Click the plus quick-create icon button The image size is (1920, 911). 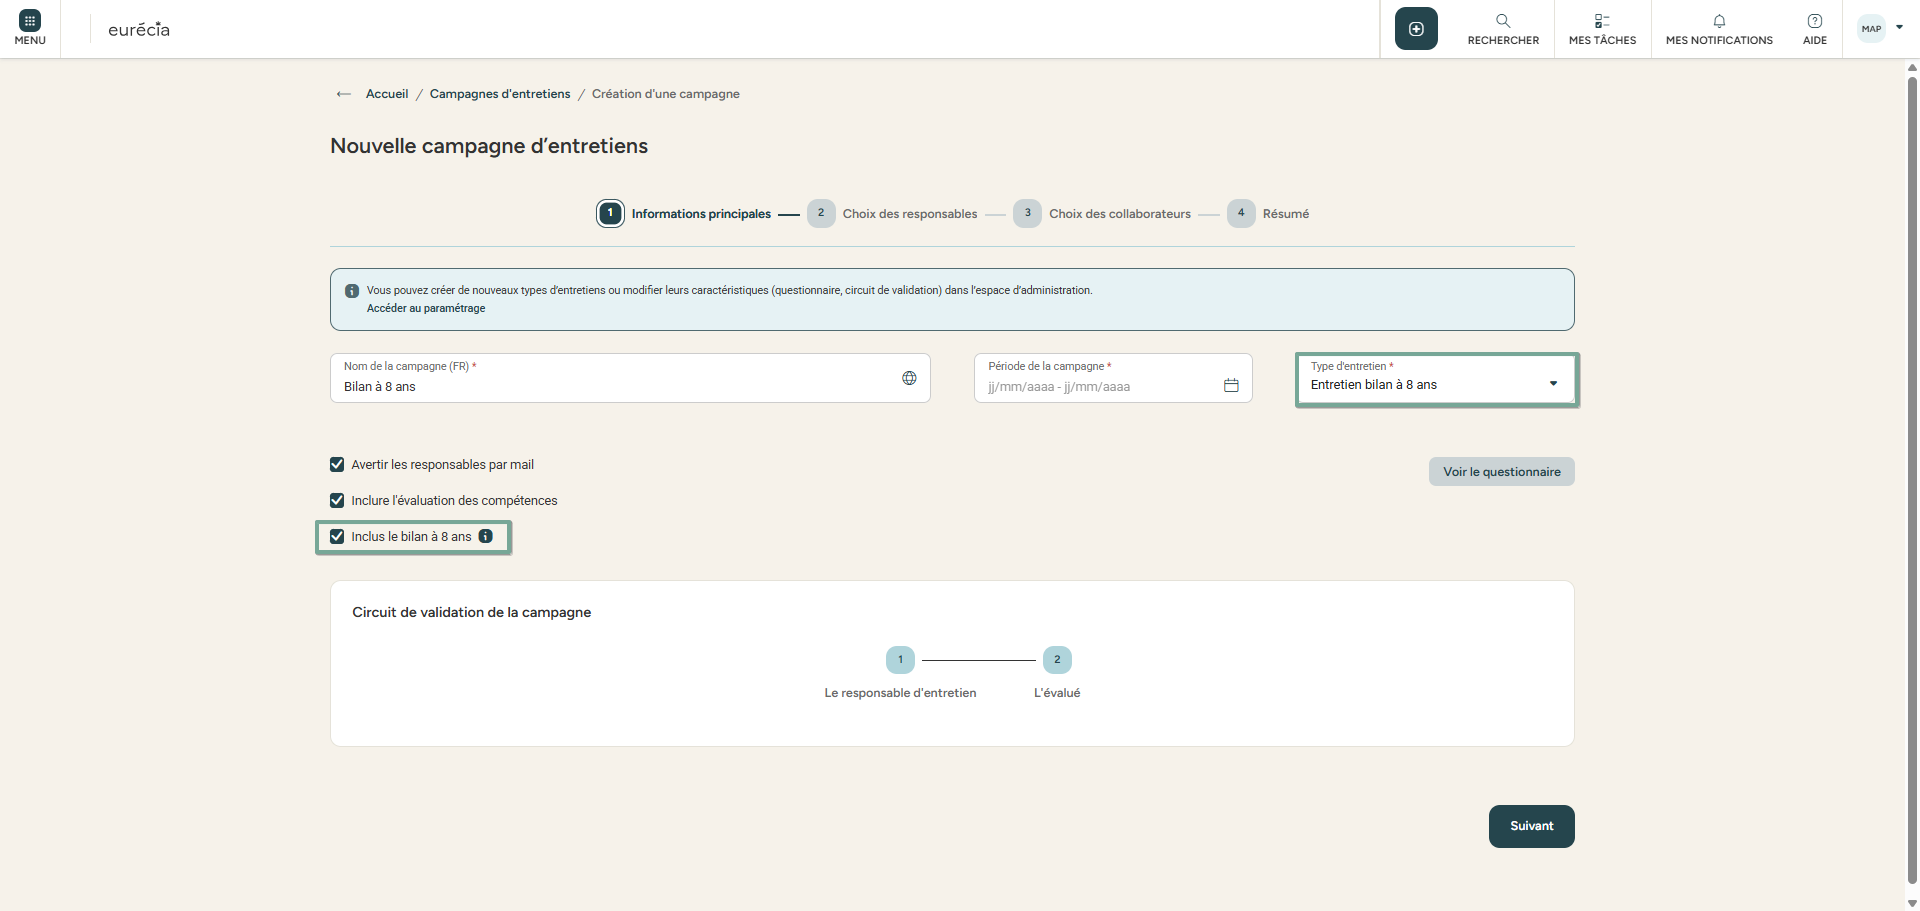click(x=1416, y=29)
